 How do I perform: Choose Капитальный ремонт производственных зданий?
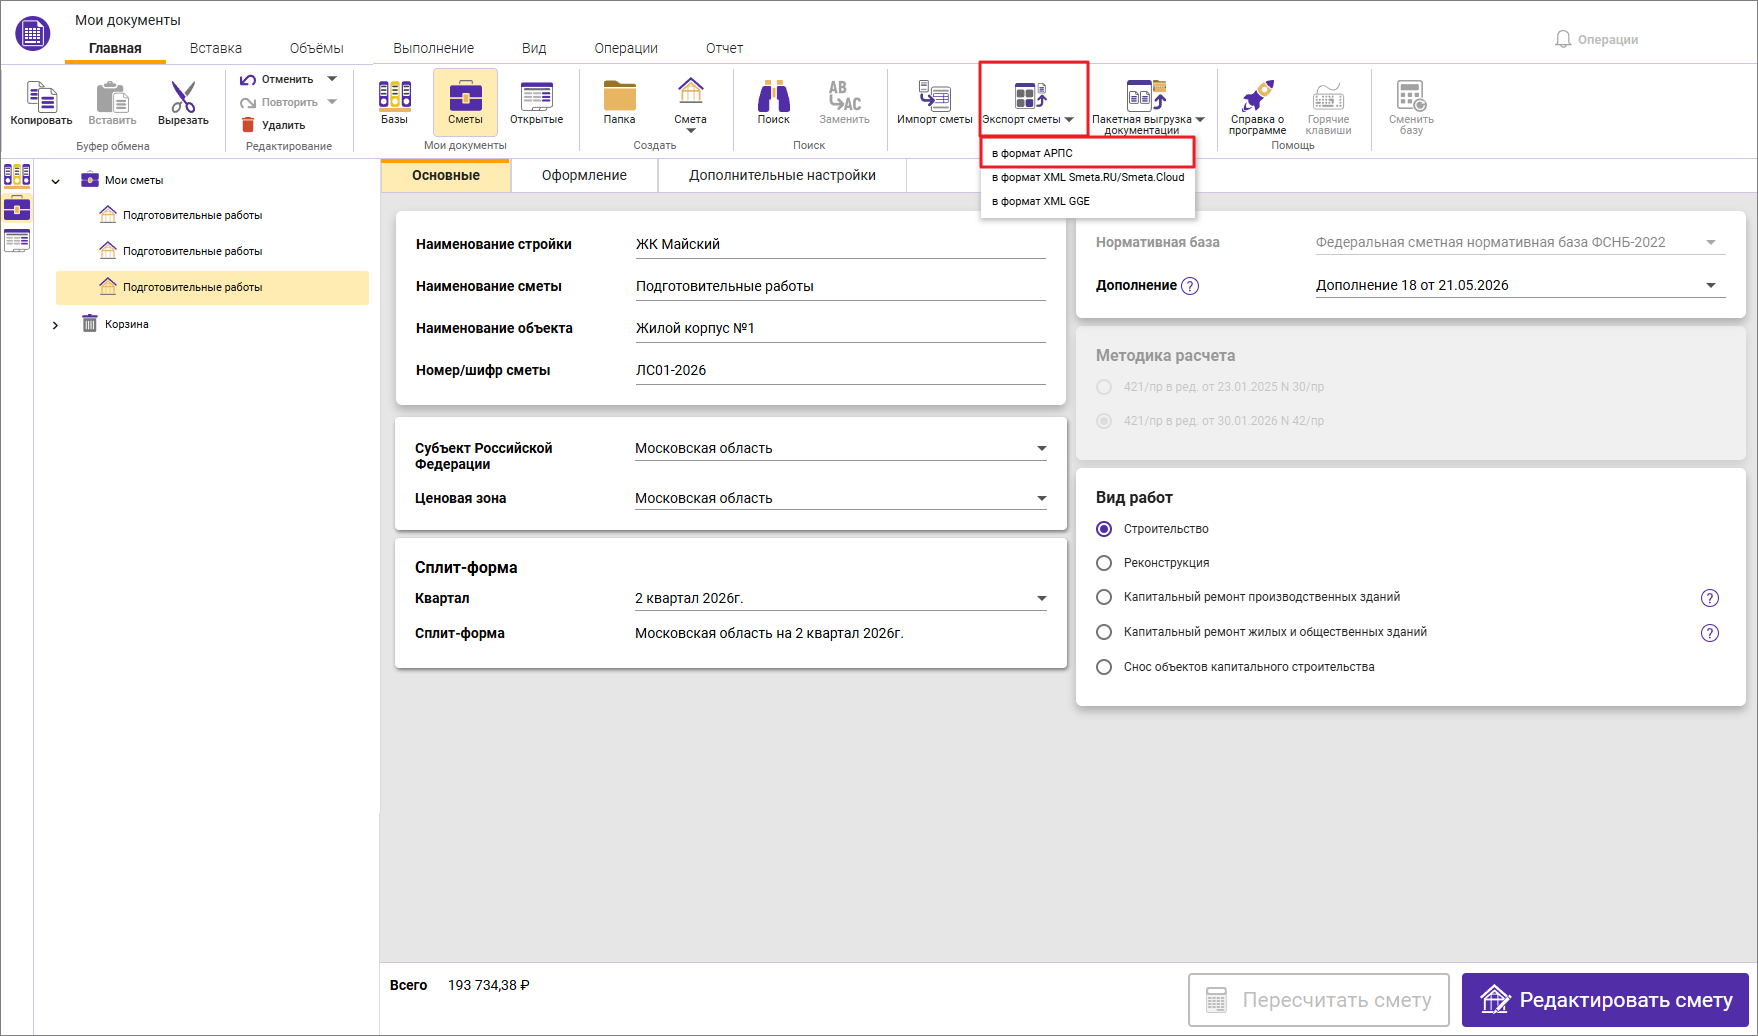point(1104,597)
